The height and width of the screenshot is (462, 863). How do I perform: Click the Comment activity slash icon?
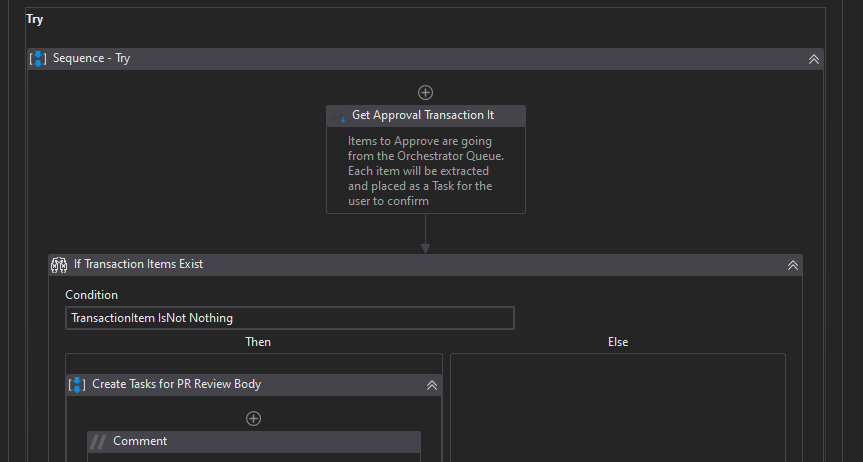point(98,442)
